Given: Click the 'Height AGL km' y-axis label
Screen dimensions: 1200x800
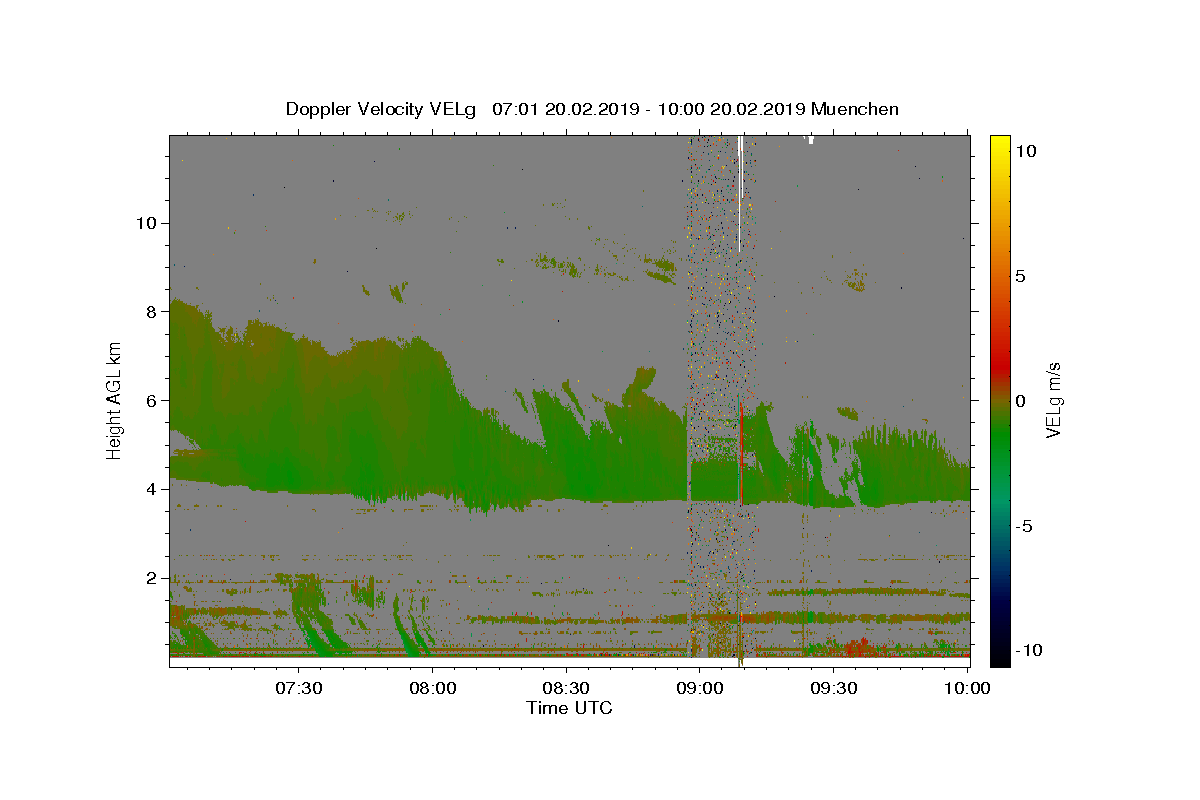Looking at the screenshot, I should (115, 401).
